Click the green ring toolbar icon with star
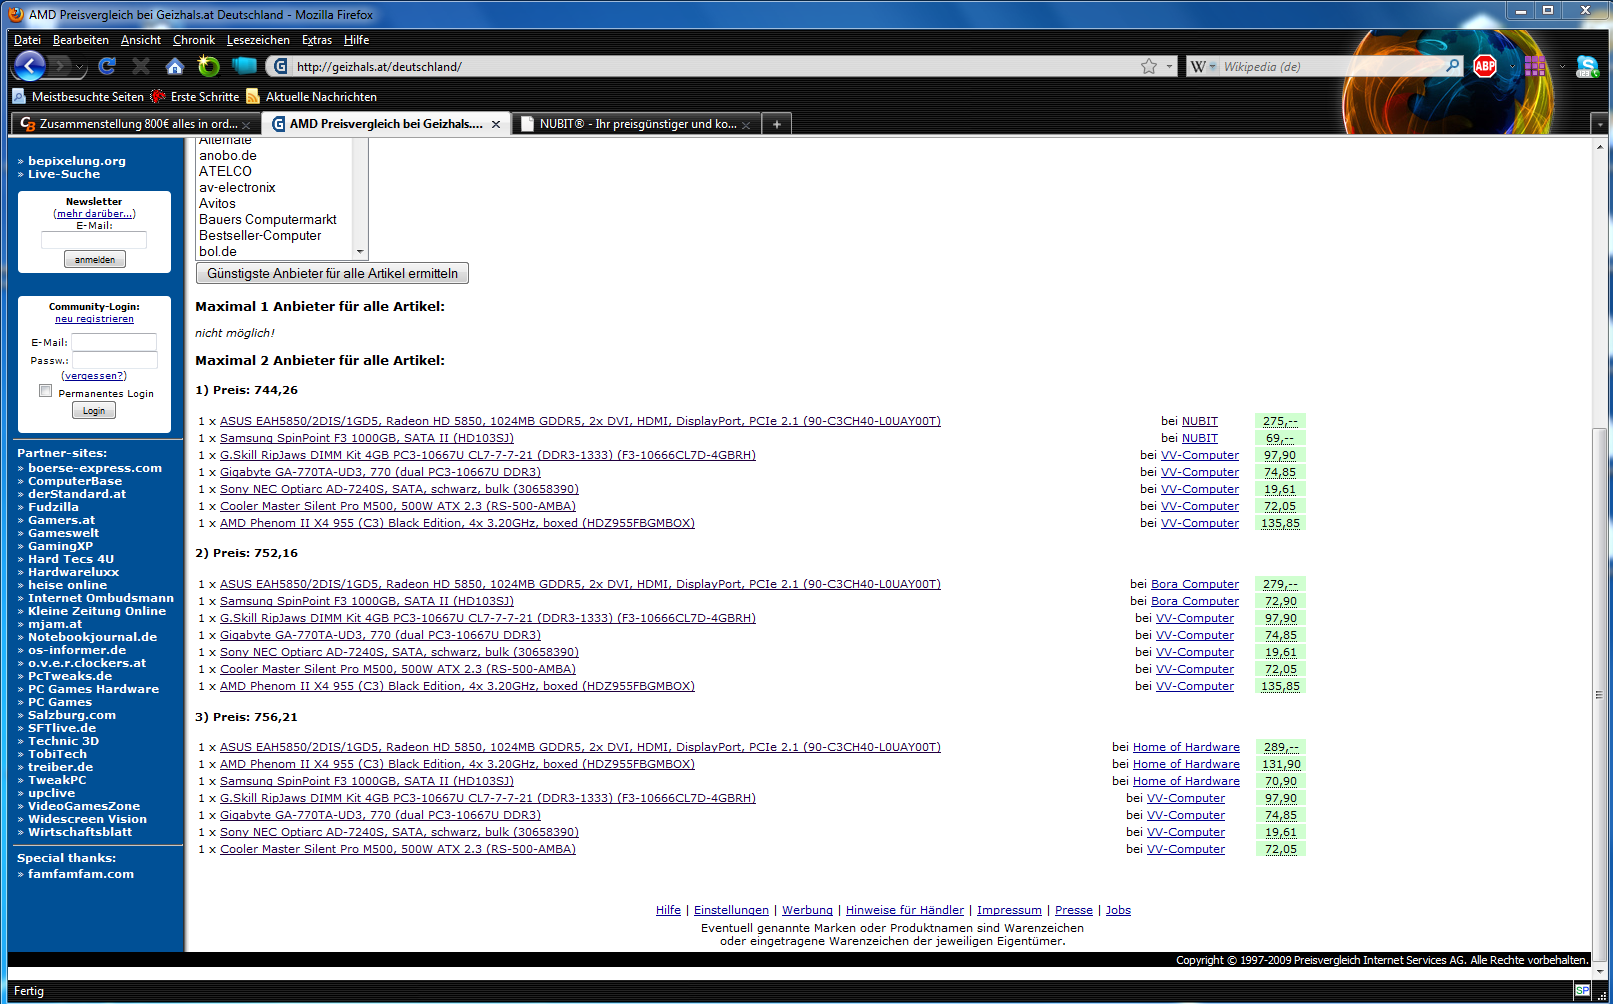The image size is (1613, 1004). tap(208, 66)
